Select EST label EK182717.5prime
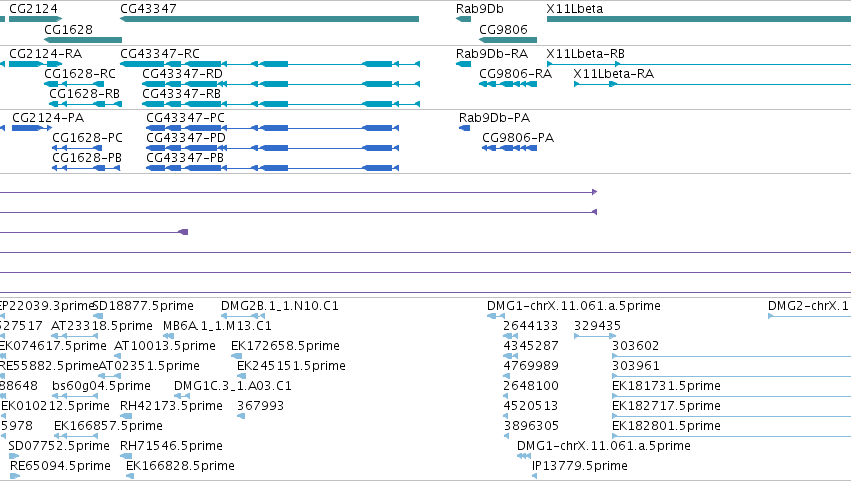This screenshot has width=851, height=481. click(x=666, y=407)
